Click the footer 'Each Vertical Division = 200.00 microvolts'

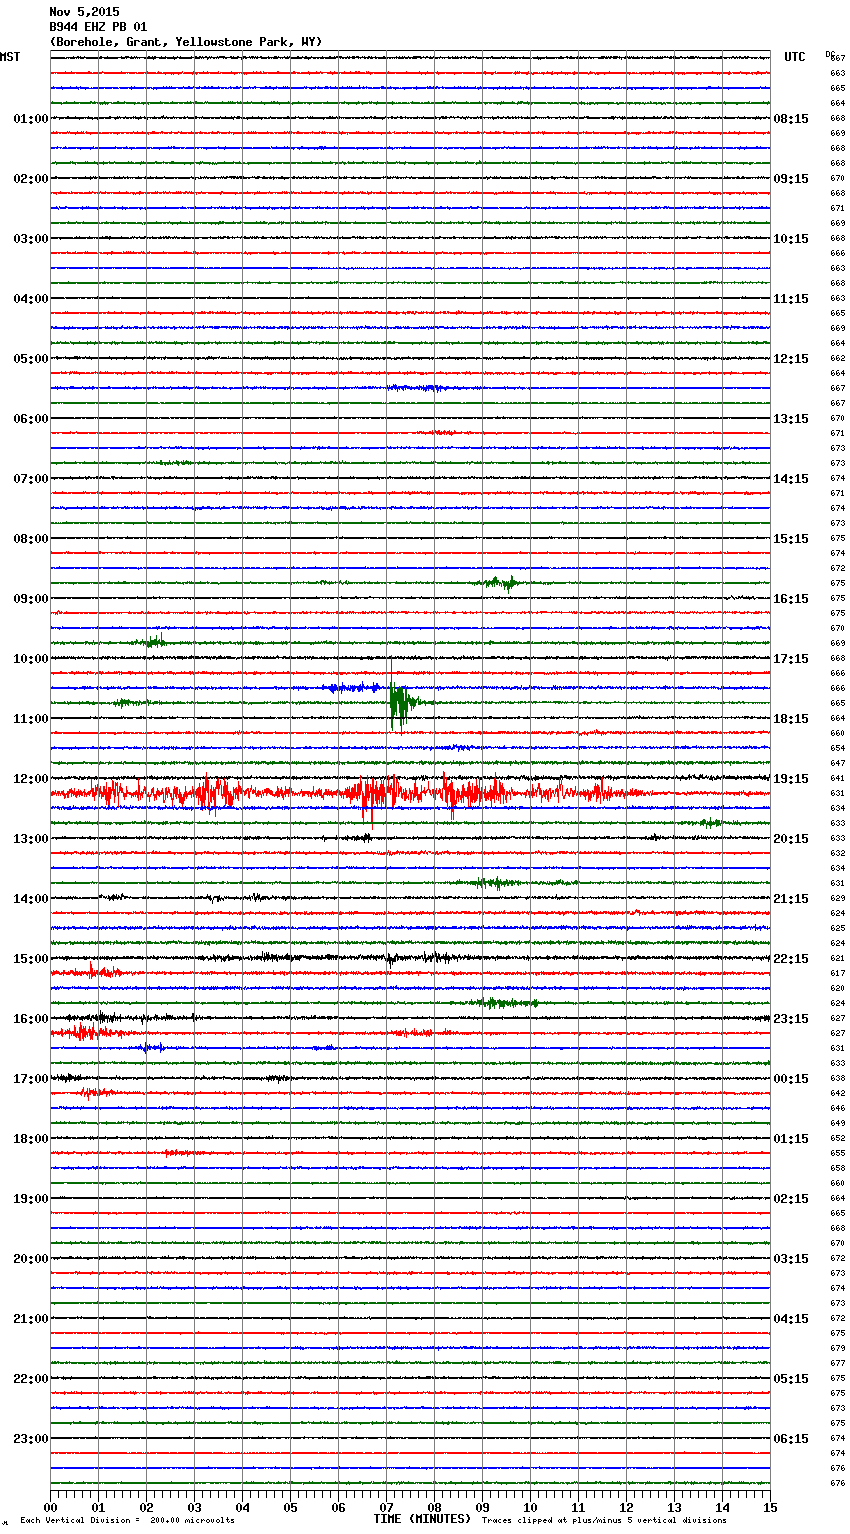click(127, 1521)
